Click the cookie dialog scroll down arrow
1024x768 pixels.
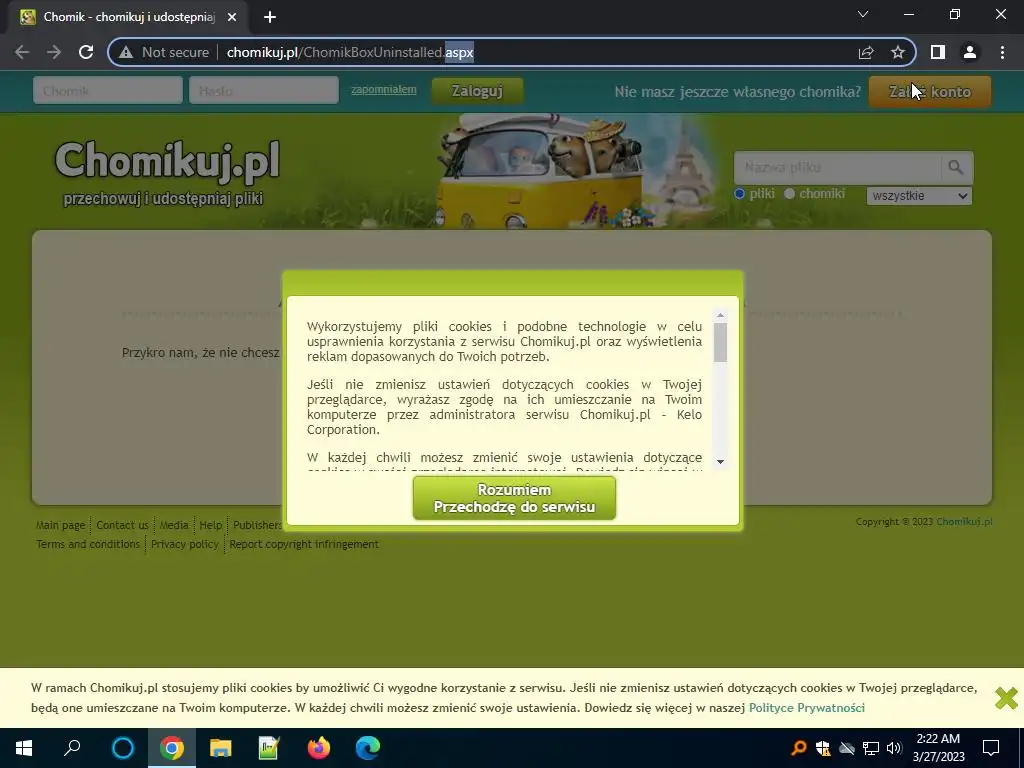click(720, 462)
